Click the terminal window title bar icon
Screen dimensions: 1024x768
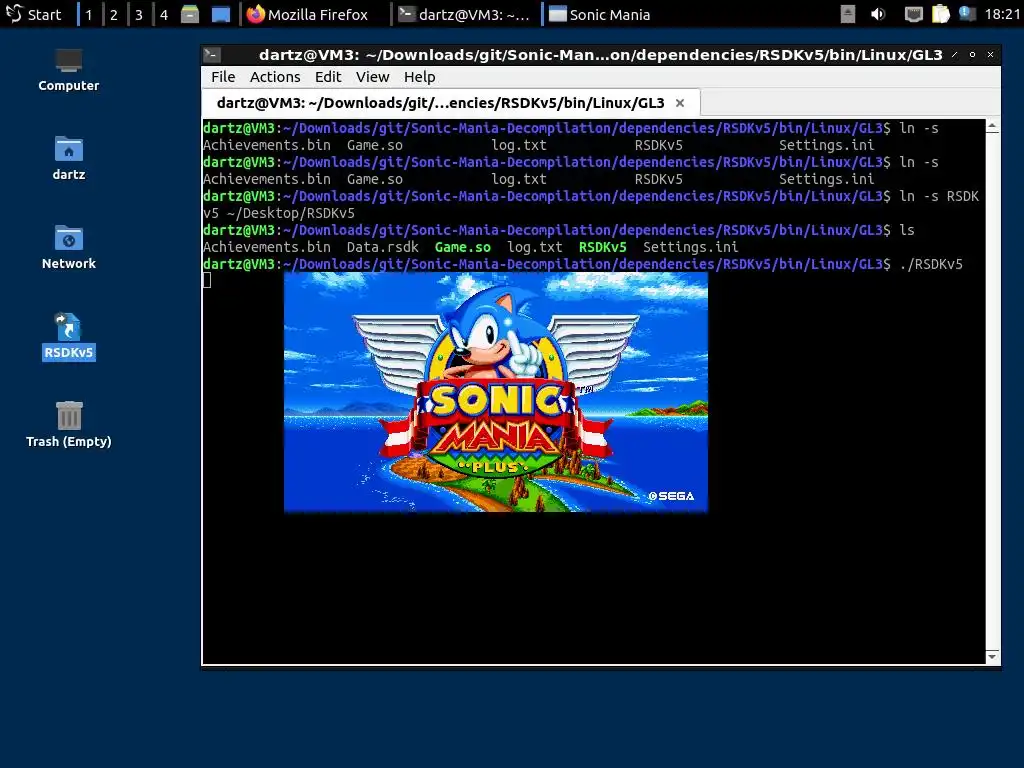click(212, 55)
